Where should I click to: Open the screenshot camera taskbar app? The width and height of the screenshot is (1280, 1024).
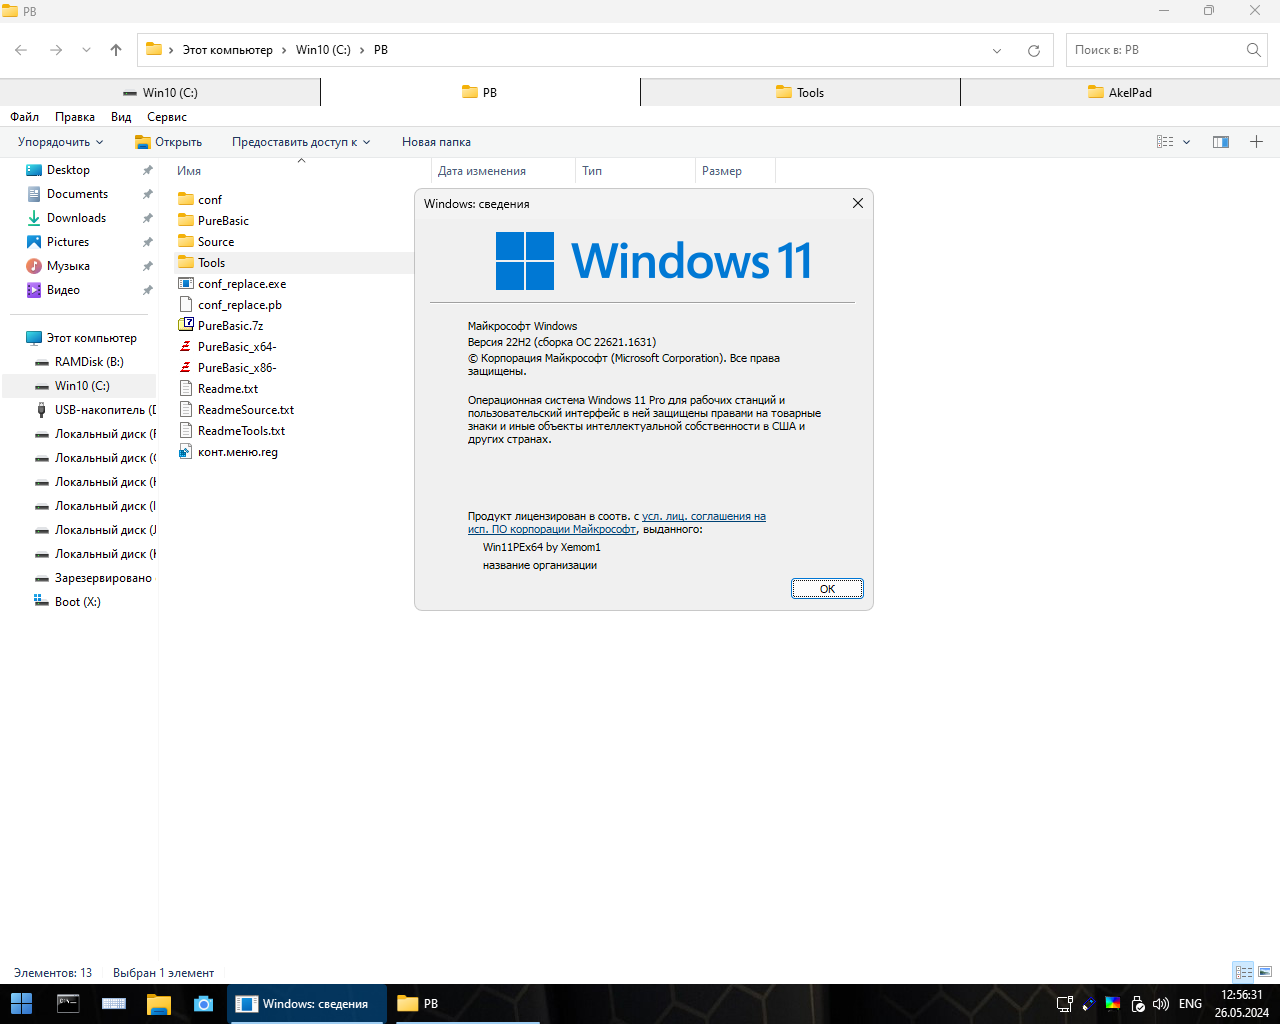(204, 1004)
